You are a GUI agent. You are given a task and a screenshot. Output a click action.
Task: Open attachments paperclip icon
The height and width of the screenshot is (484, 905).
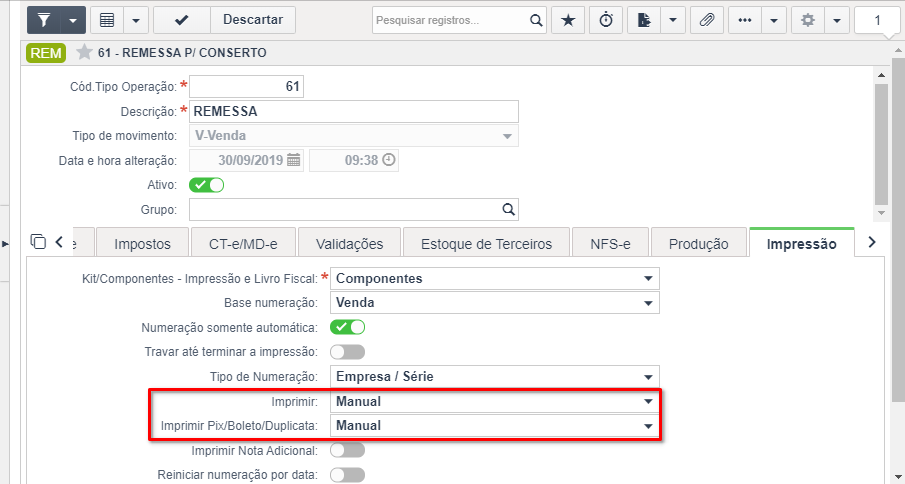point(707,20)
